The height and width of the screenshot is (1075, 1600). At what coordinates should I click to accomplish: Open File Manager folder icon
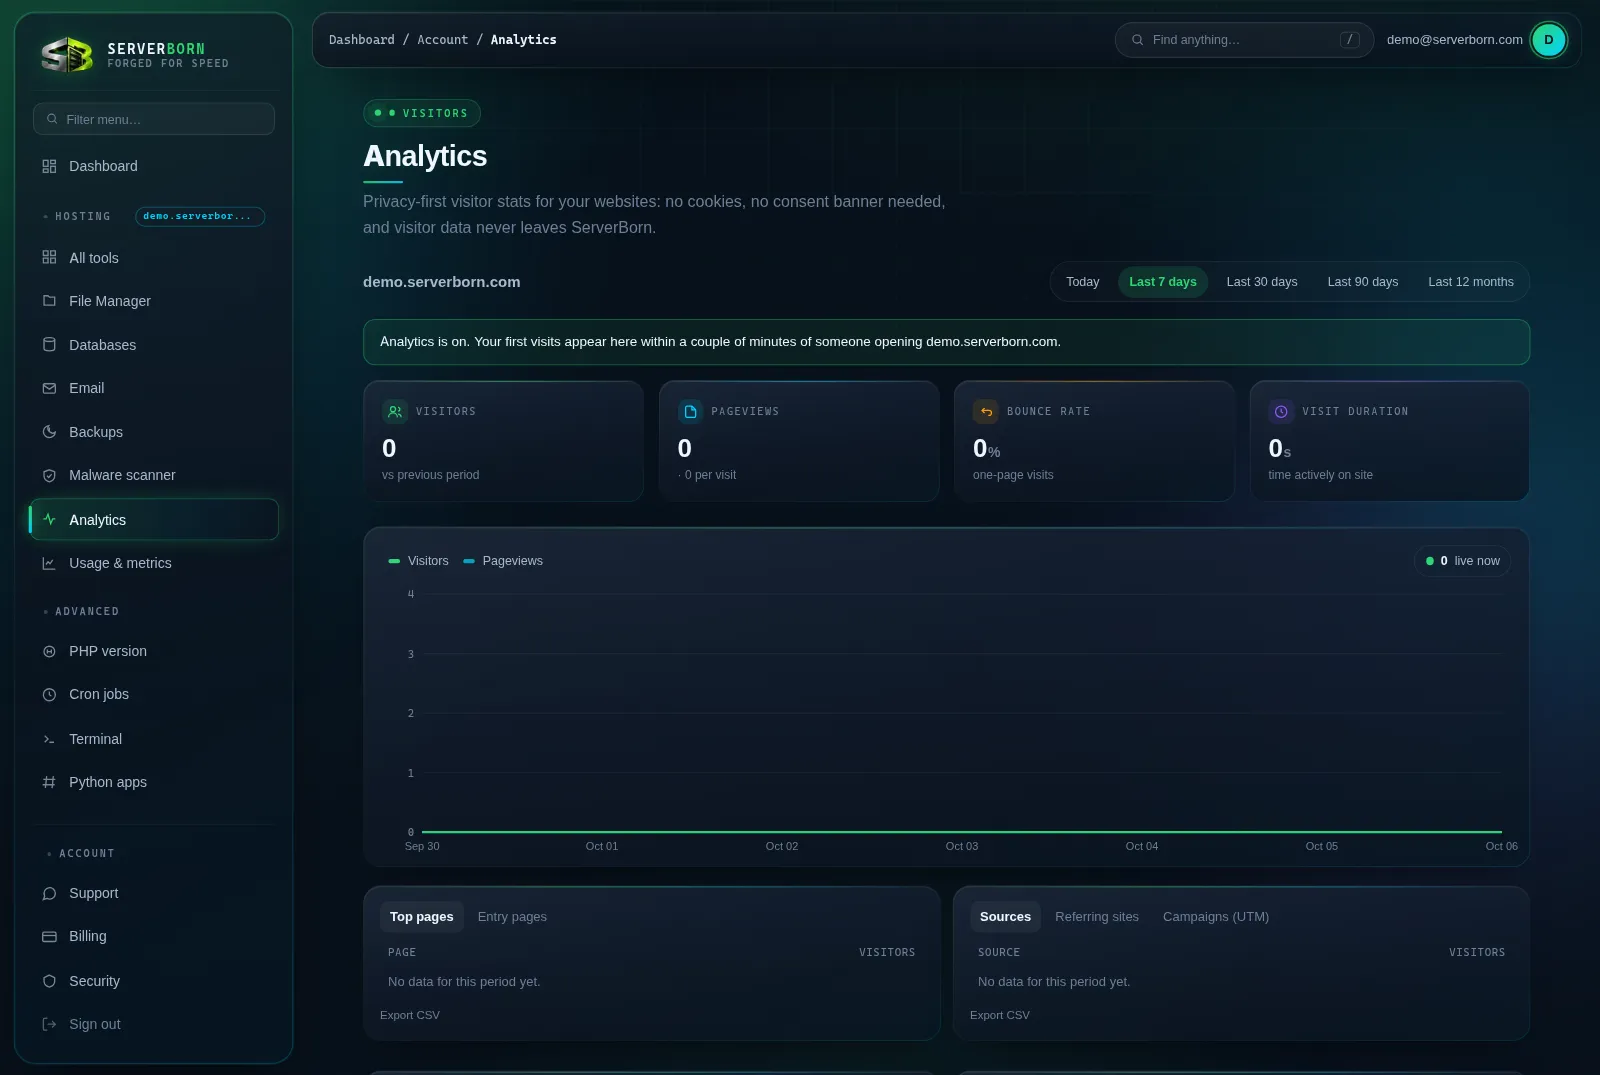pos(49,301)
